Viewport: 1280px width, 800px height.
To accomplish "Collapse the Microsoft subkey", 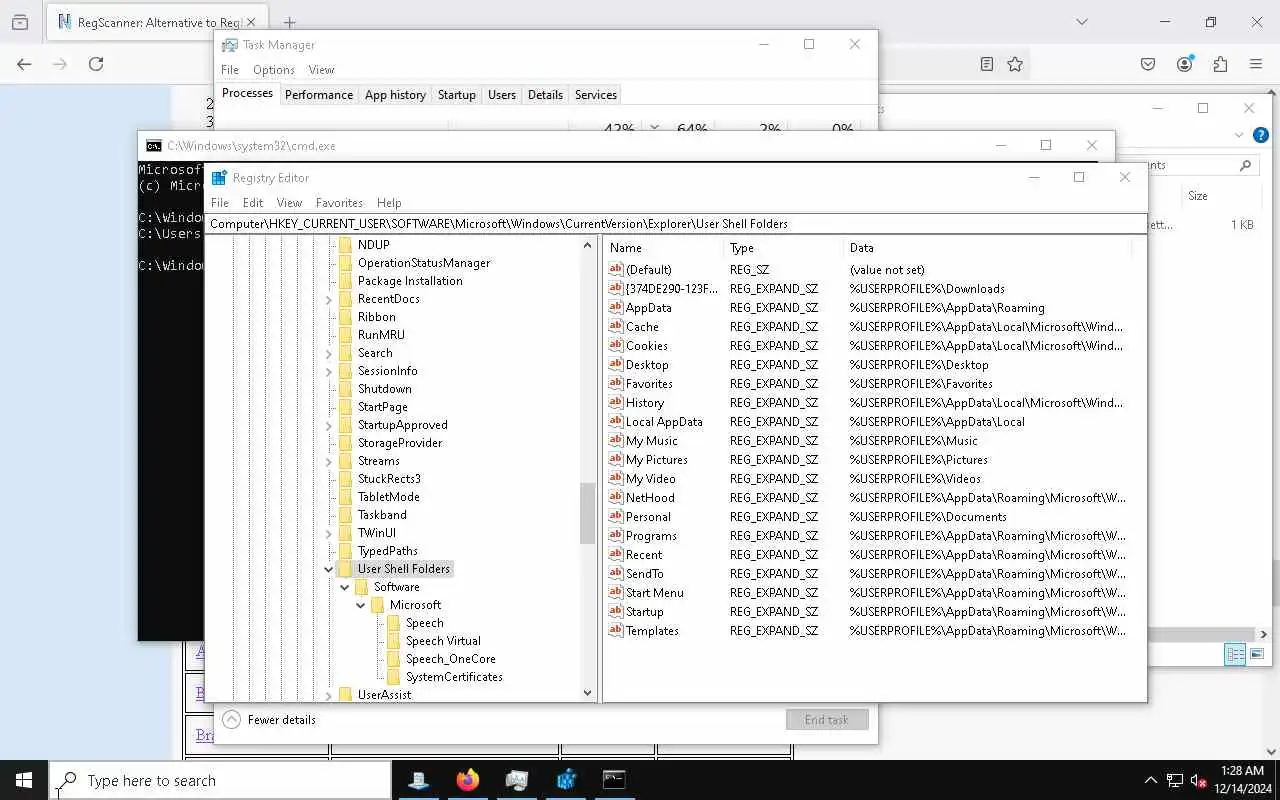I will 361,605.
